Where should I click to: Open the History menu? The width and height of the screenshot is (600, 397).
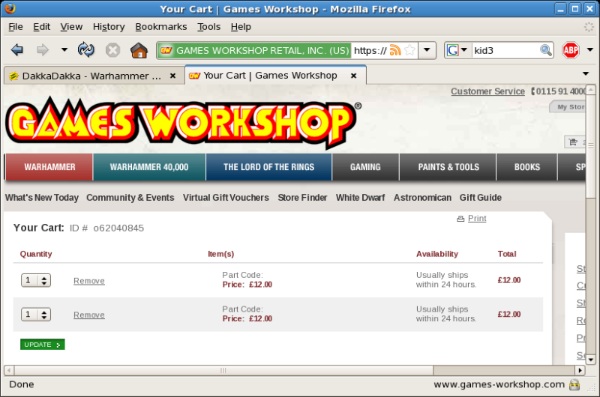tap(109, 27)
